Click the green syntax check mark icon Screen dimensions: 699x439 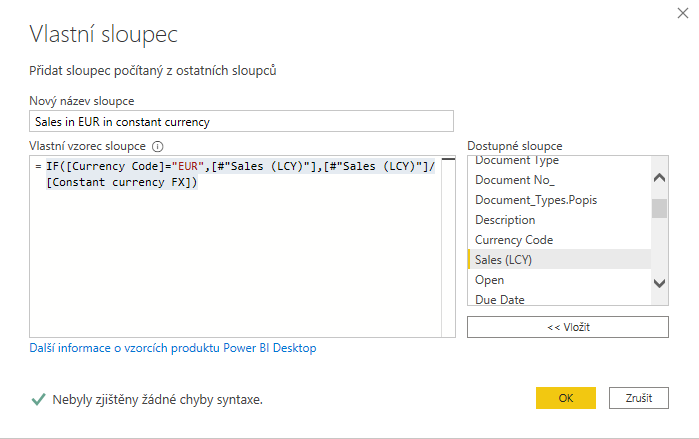[39, 399]
